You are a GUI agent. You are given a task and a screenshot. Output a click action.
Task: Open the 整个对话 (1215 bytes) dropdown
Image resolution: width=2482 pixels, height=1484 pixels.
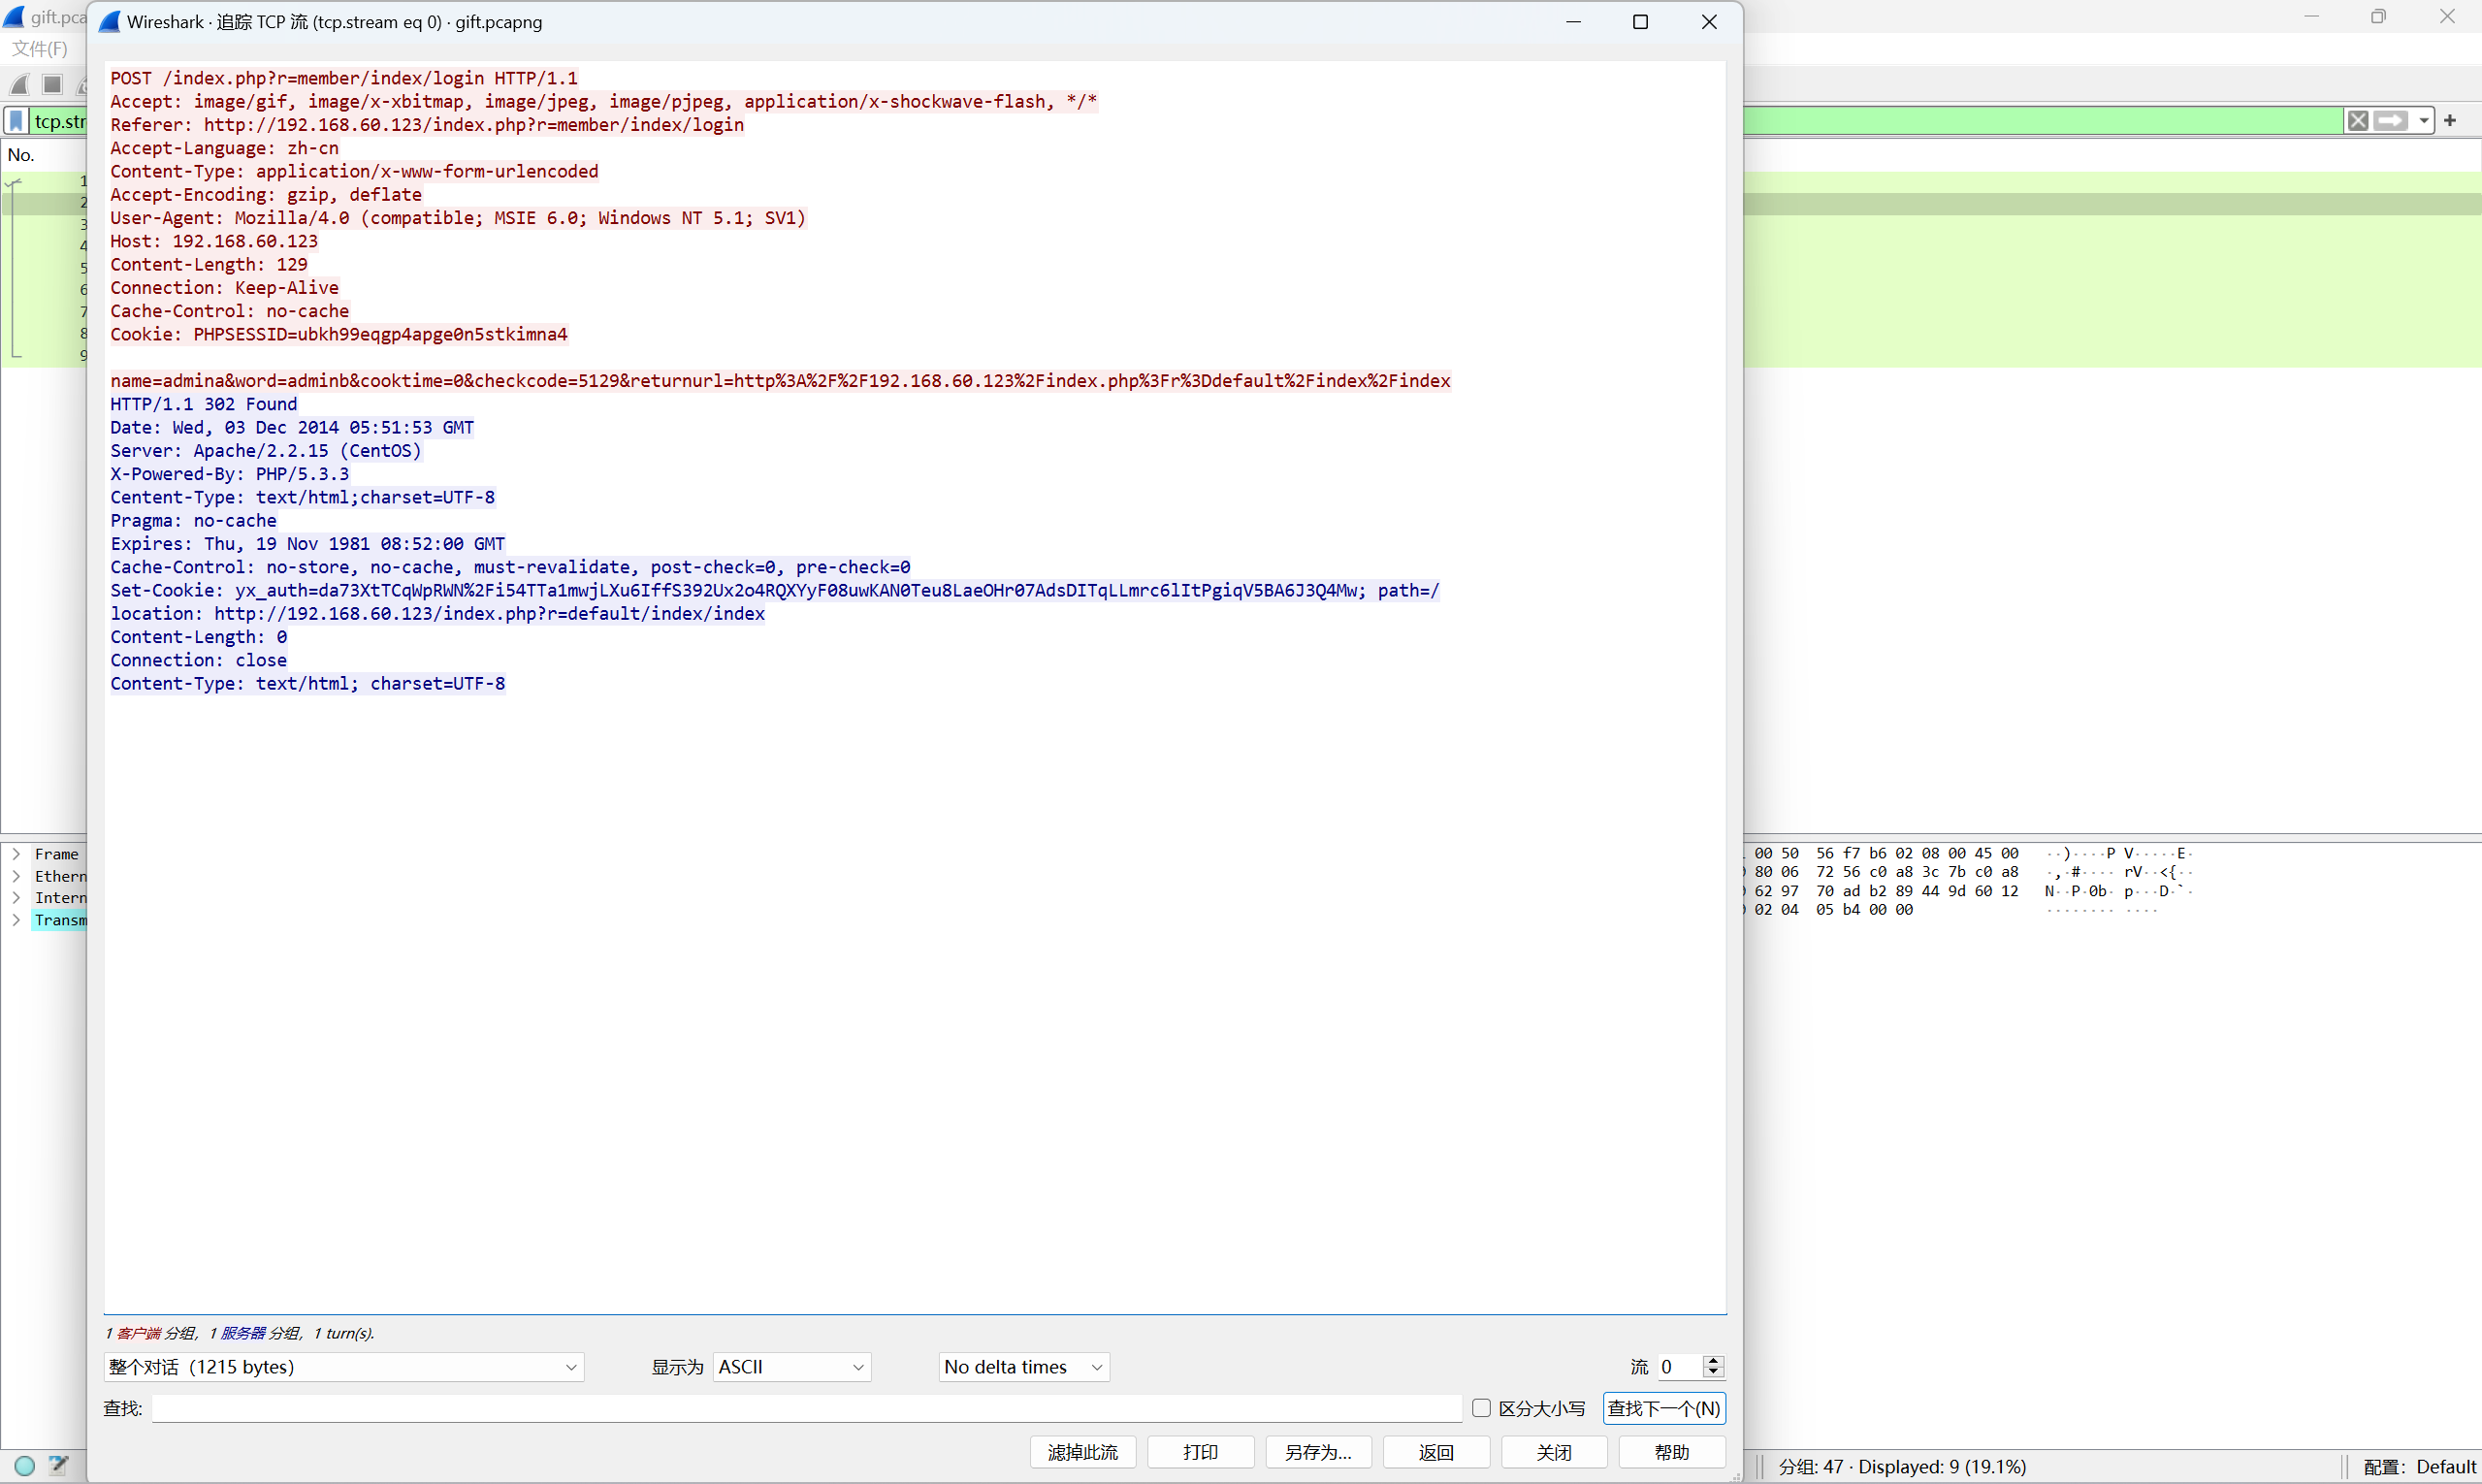click(344, 1367)
